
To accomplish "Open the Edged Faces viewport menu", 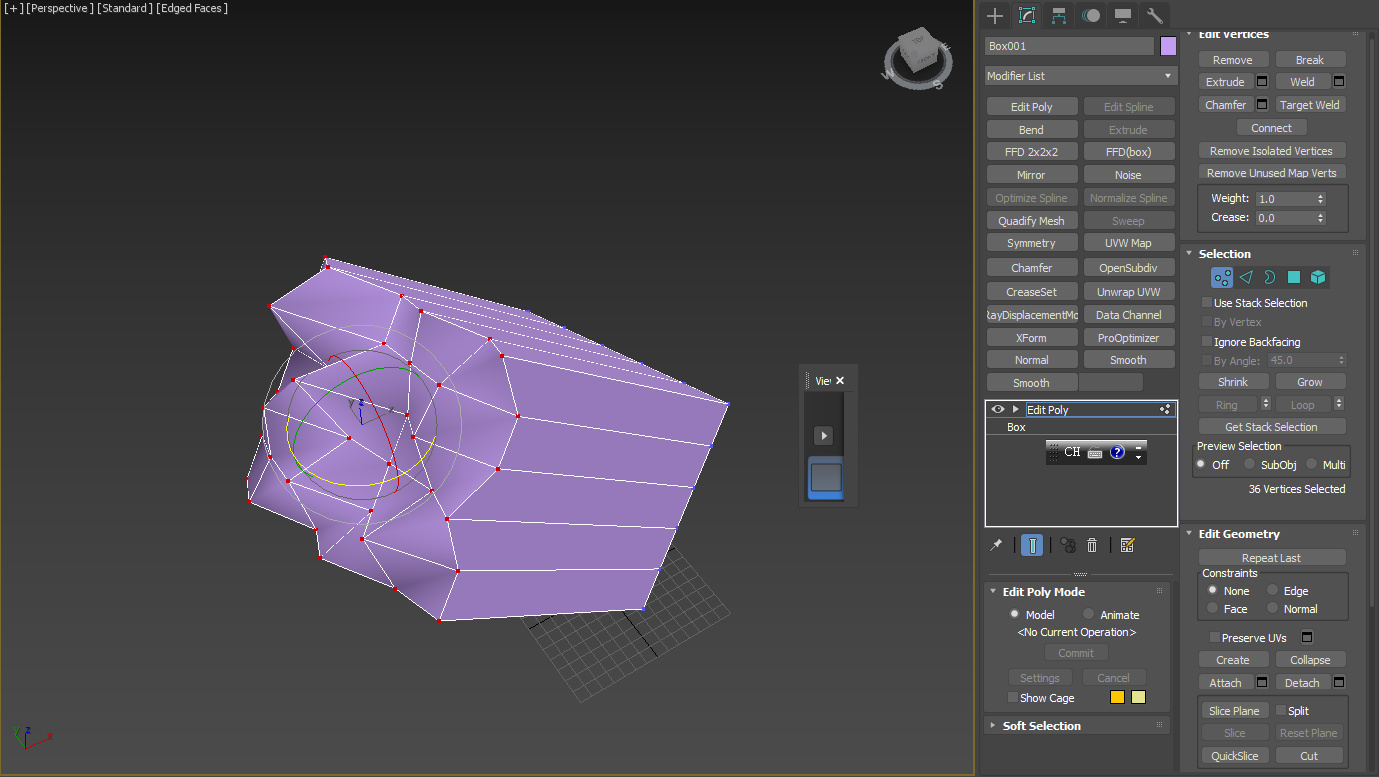I will (x=193, y=8).
